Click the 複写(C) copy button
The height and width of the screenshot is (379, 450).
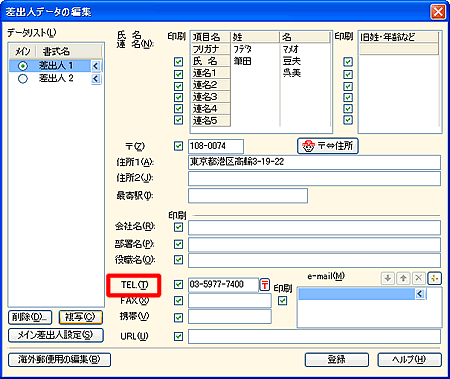(80, 317)
